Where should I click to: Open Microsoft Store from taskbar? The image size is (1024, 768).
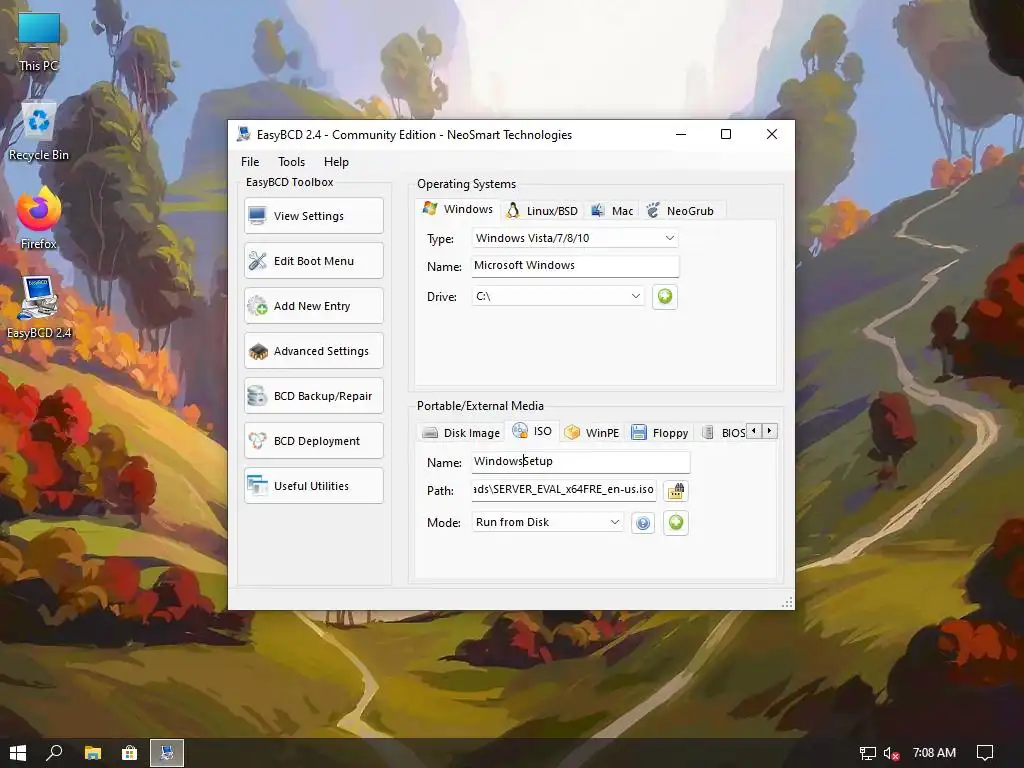coord(129,753)
